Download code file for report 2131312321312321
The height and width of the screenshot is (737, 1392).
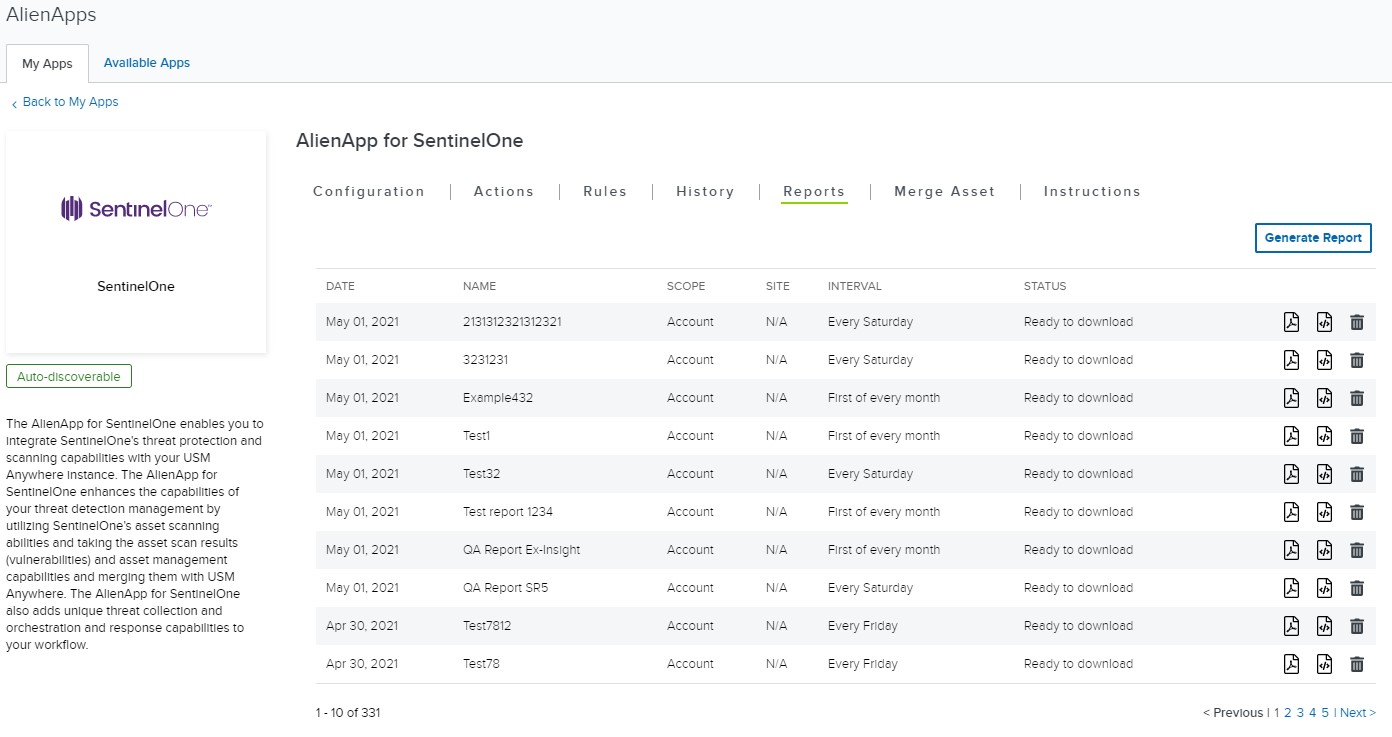tap(1324, 322)
